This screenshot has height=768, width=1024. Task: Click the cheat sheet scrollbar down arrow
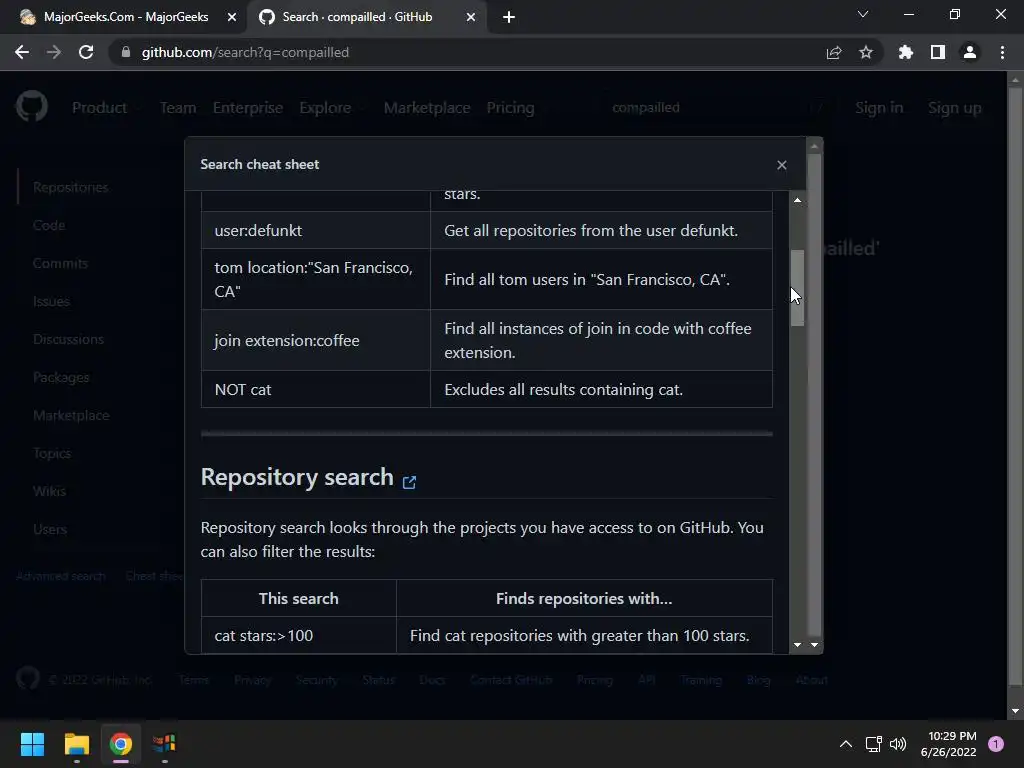pyautogui.click(x=797, y=645)
